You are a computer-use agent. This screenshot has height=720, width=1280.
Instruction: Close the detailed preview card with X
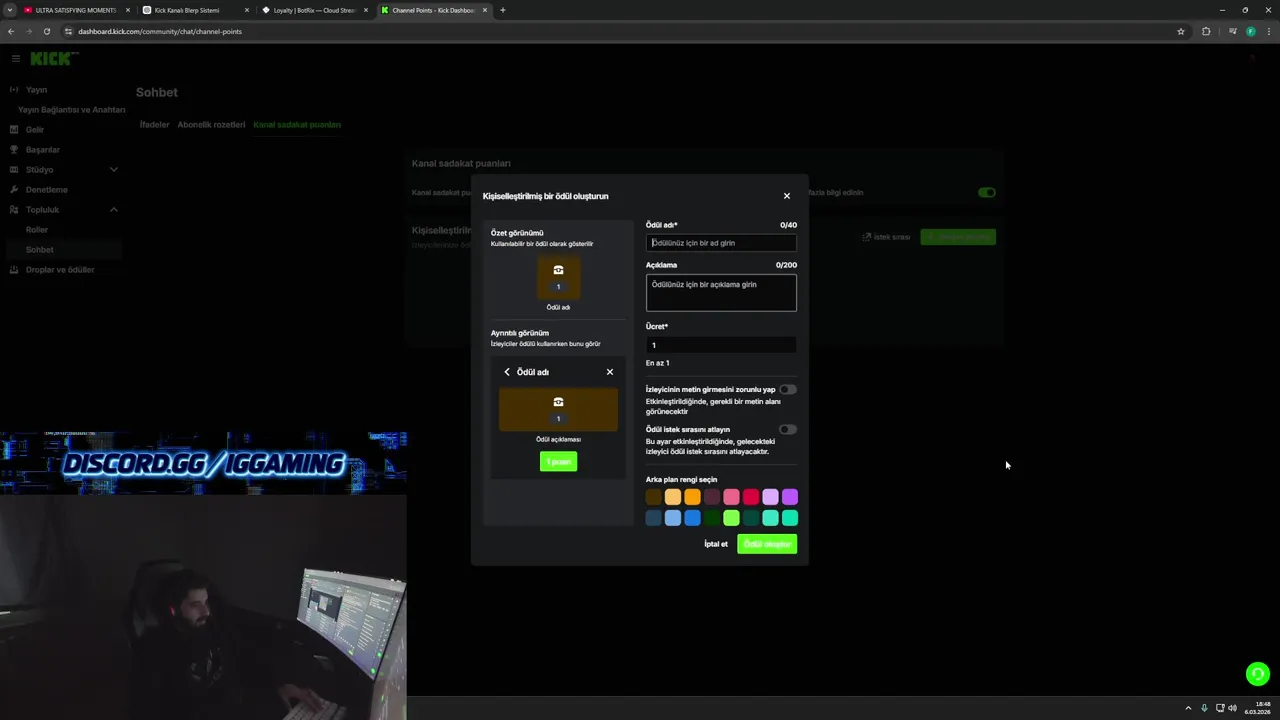coord(610,372)
